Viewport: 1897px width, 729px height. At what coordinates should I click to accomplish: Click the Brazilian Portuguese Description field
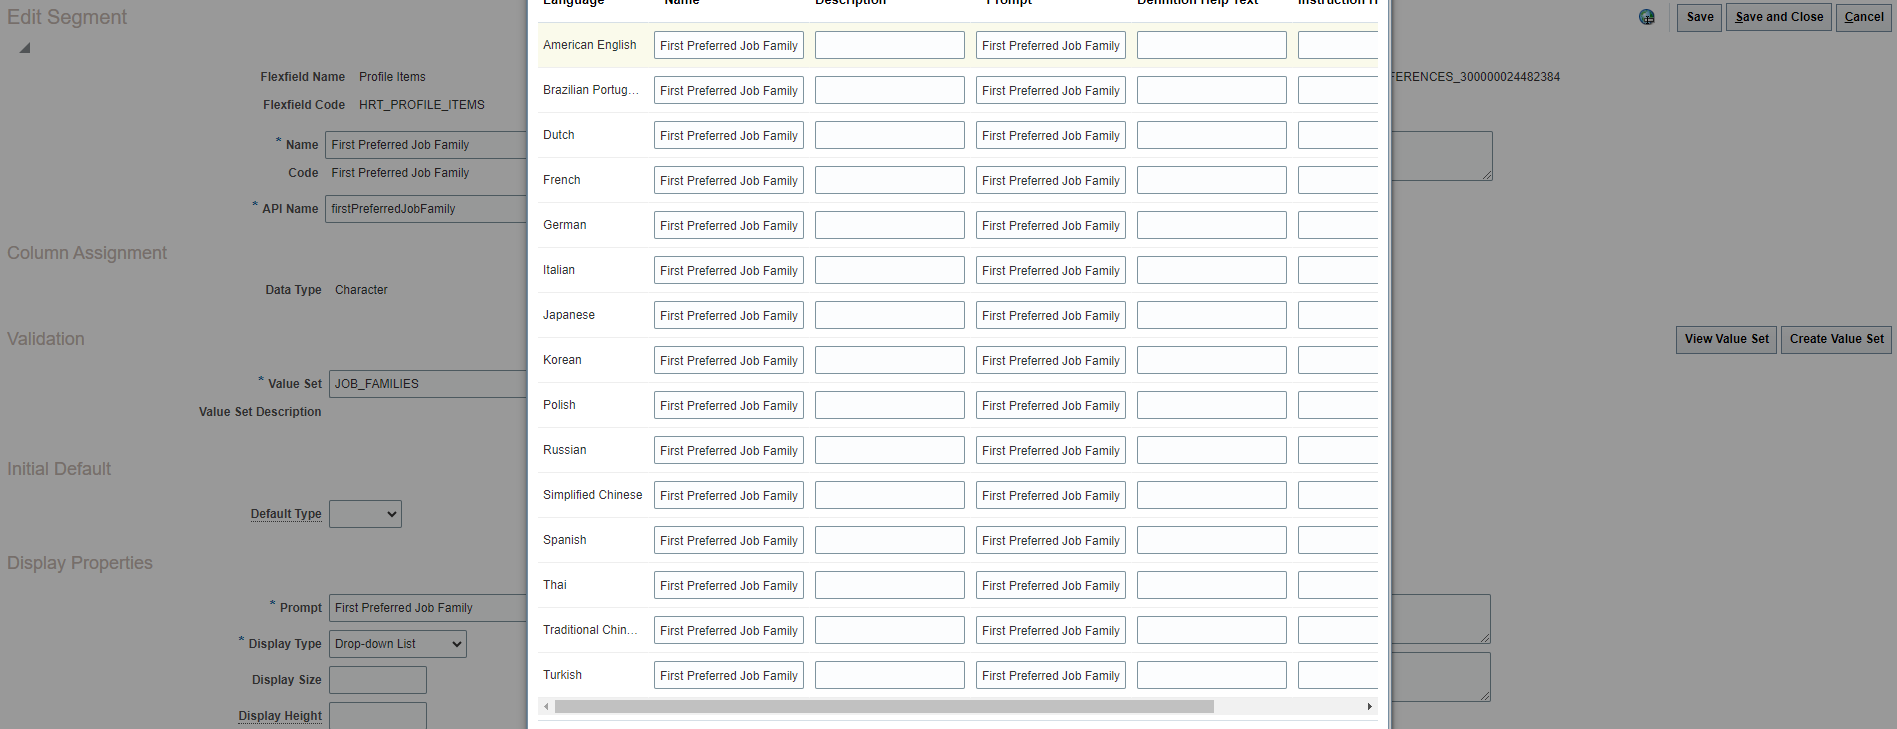(890, 90)
